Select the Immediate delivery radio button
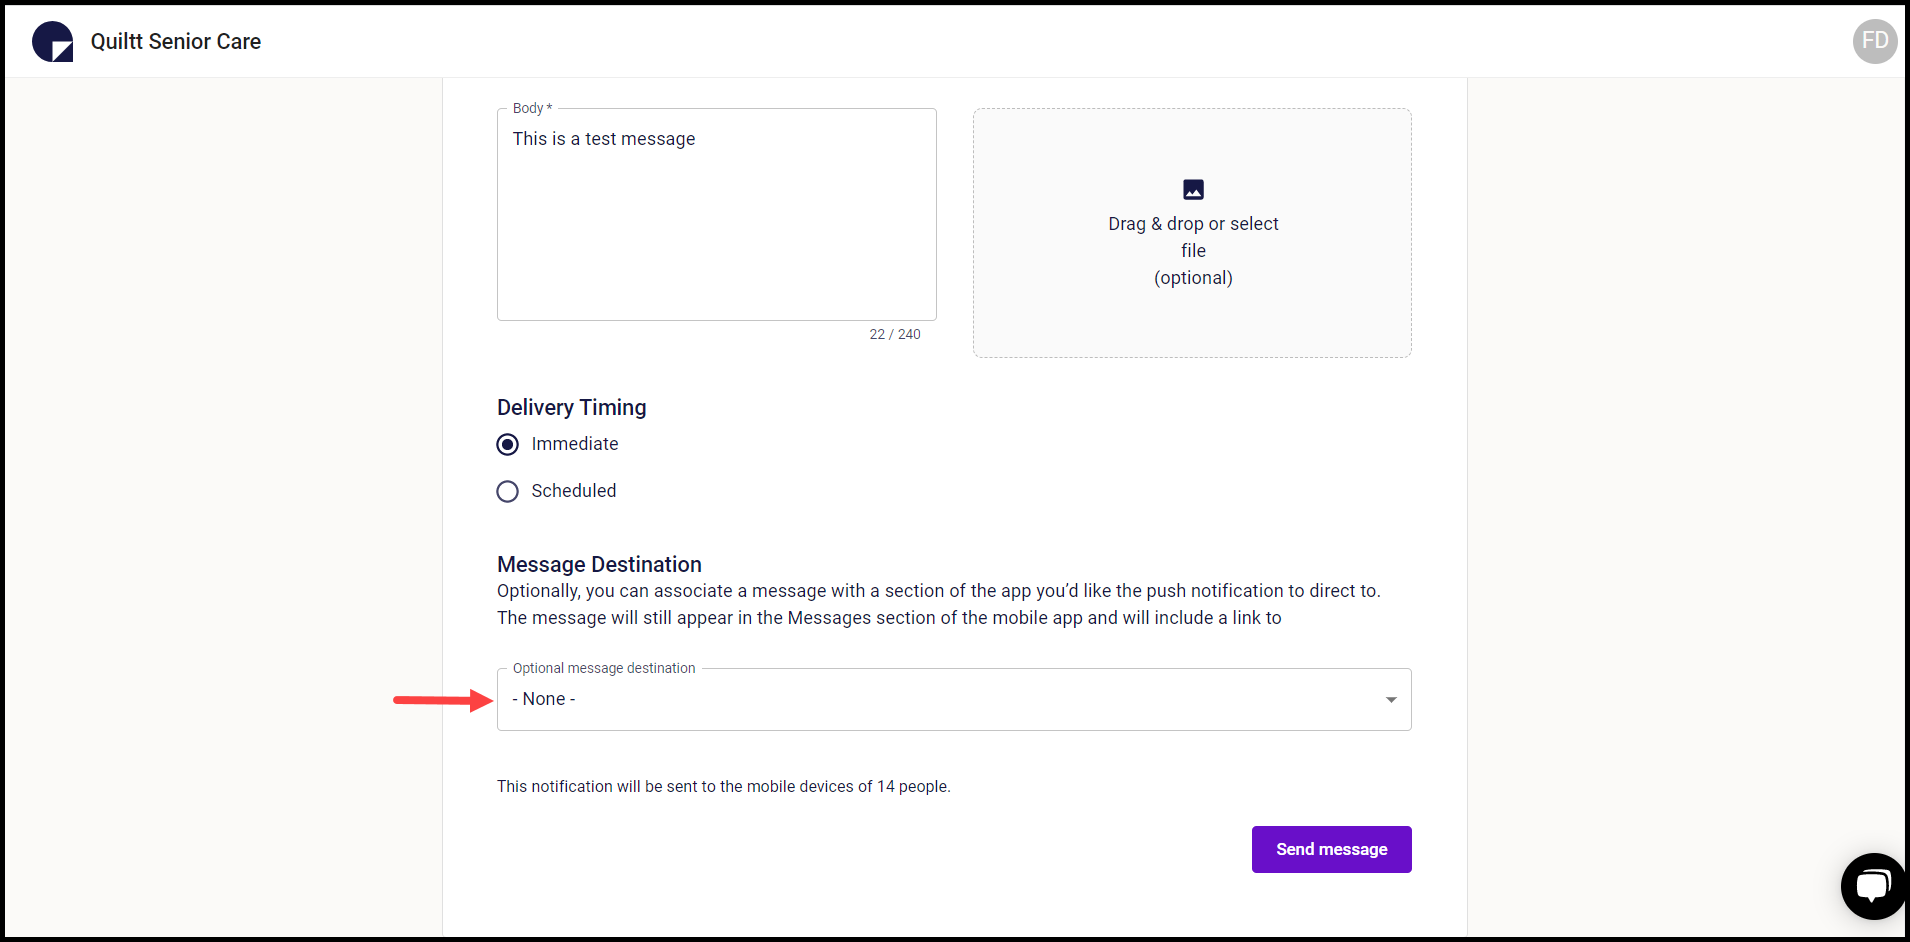Viewport: 1910px width, 942px height. click(508, 444)
